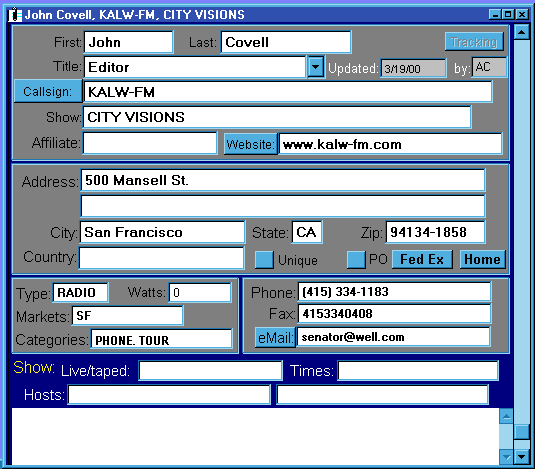Click the second Hosts field
This screenshot has width=535, height=469.
click(382, 395)
